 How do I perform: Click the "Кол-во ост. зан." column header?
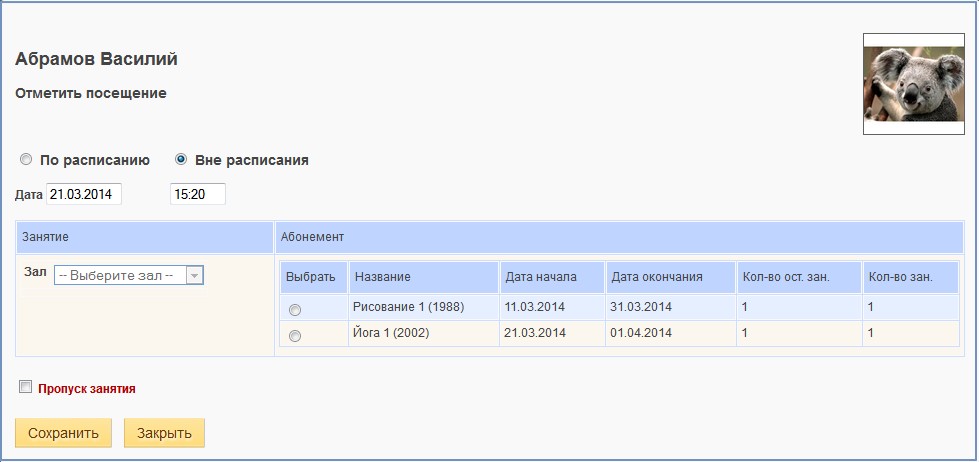click(799, 277)
